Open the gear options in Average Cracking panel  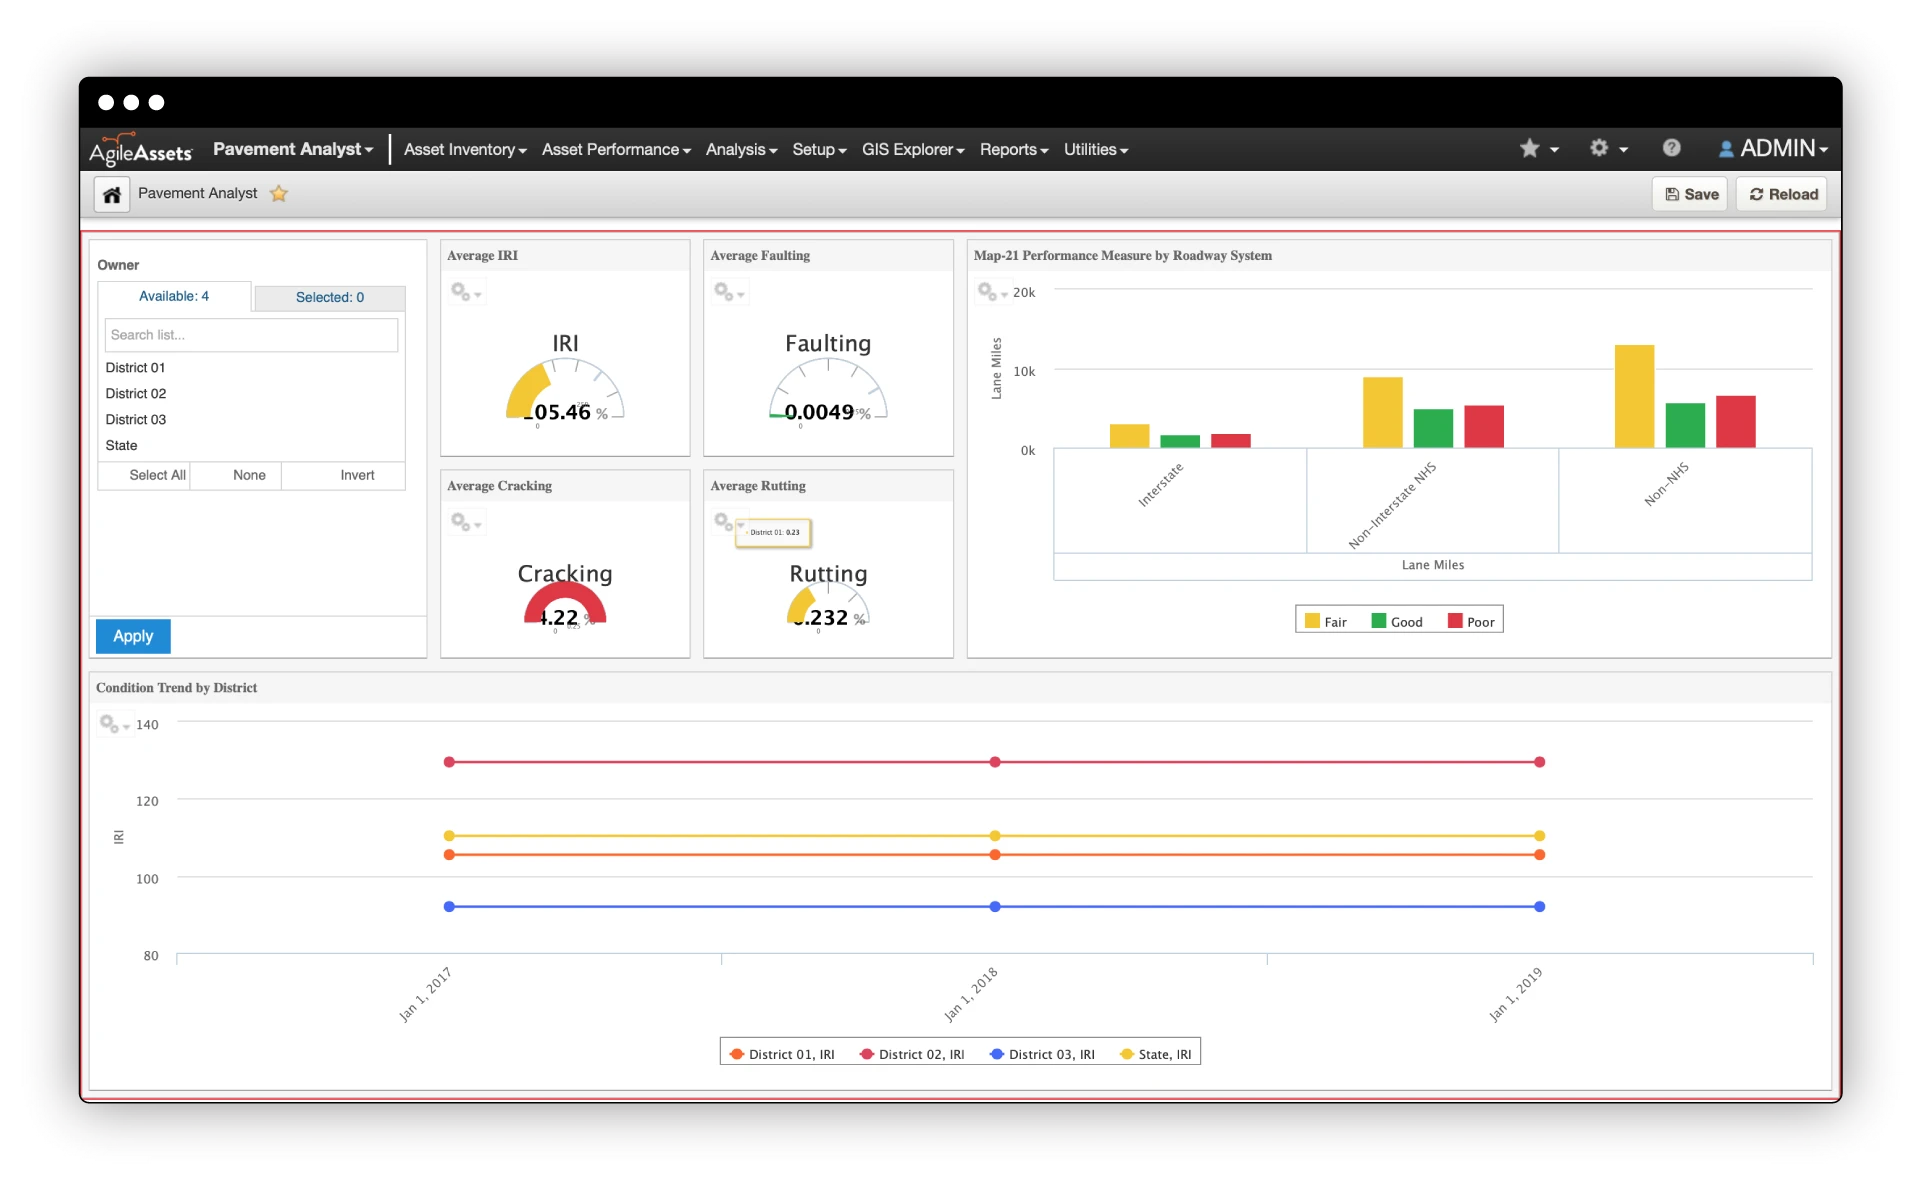(x=466, y=522)
